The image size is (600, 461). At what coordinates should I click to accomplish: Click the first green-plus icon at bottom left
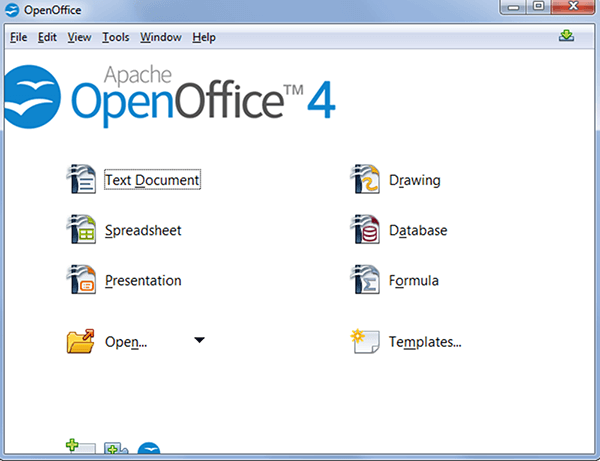point(79,450)
